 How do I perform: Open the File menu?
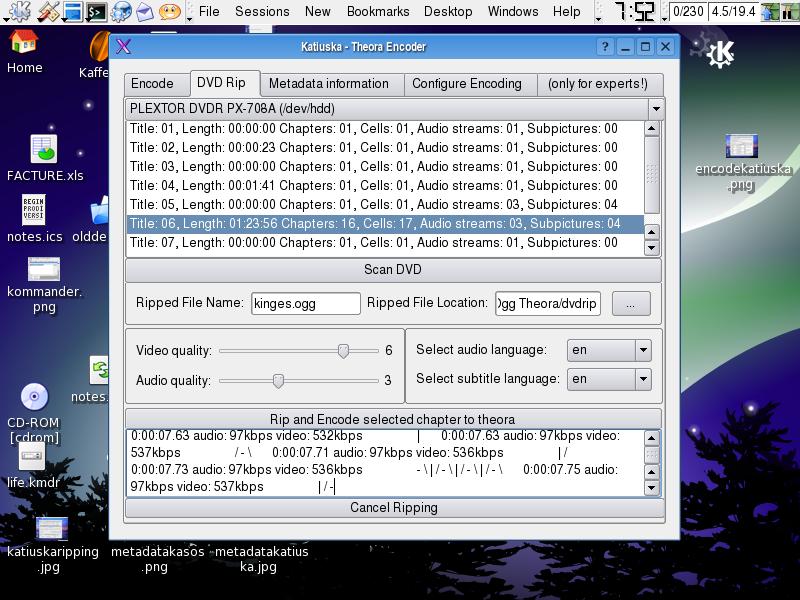tap(209, 11)
